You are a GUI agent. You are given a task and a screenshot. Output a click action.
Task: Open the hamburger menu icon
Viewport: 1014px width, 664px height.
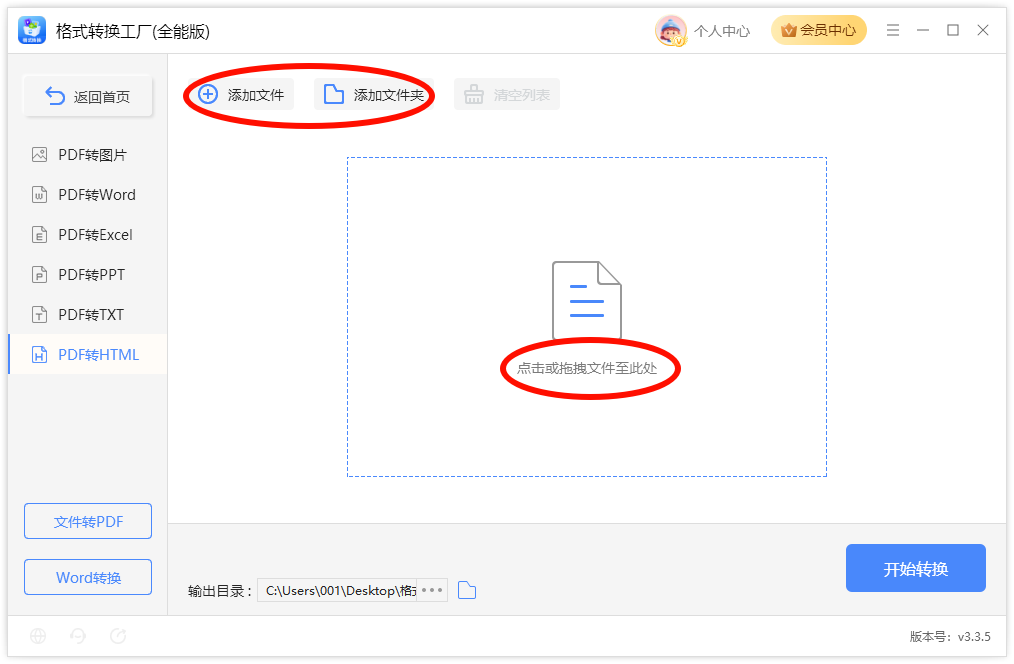click(892, 30)
